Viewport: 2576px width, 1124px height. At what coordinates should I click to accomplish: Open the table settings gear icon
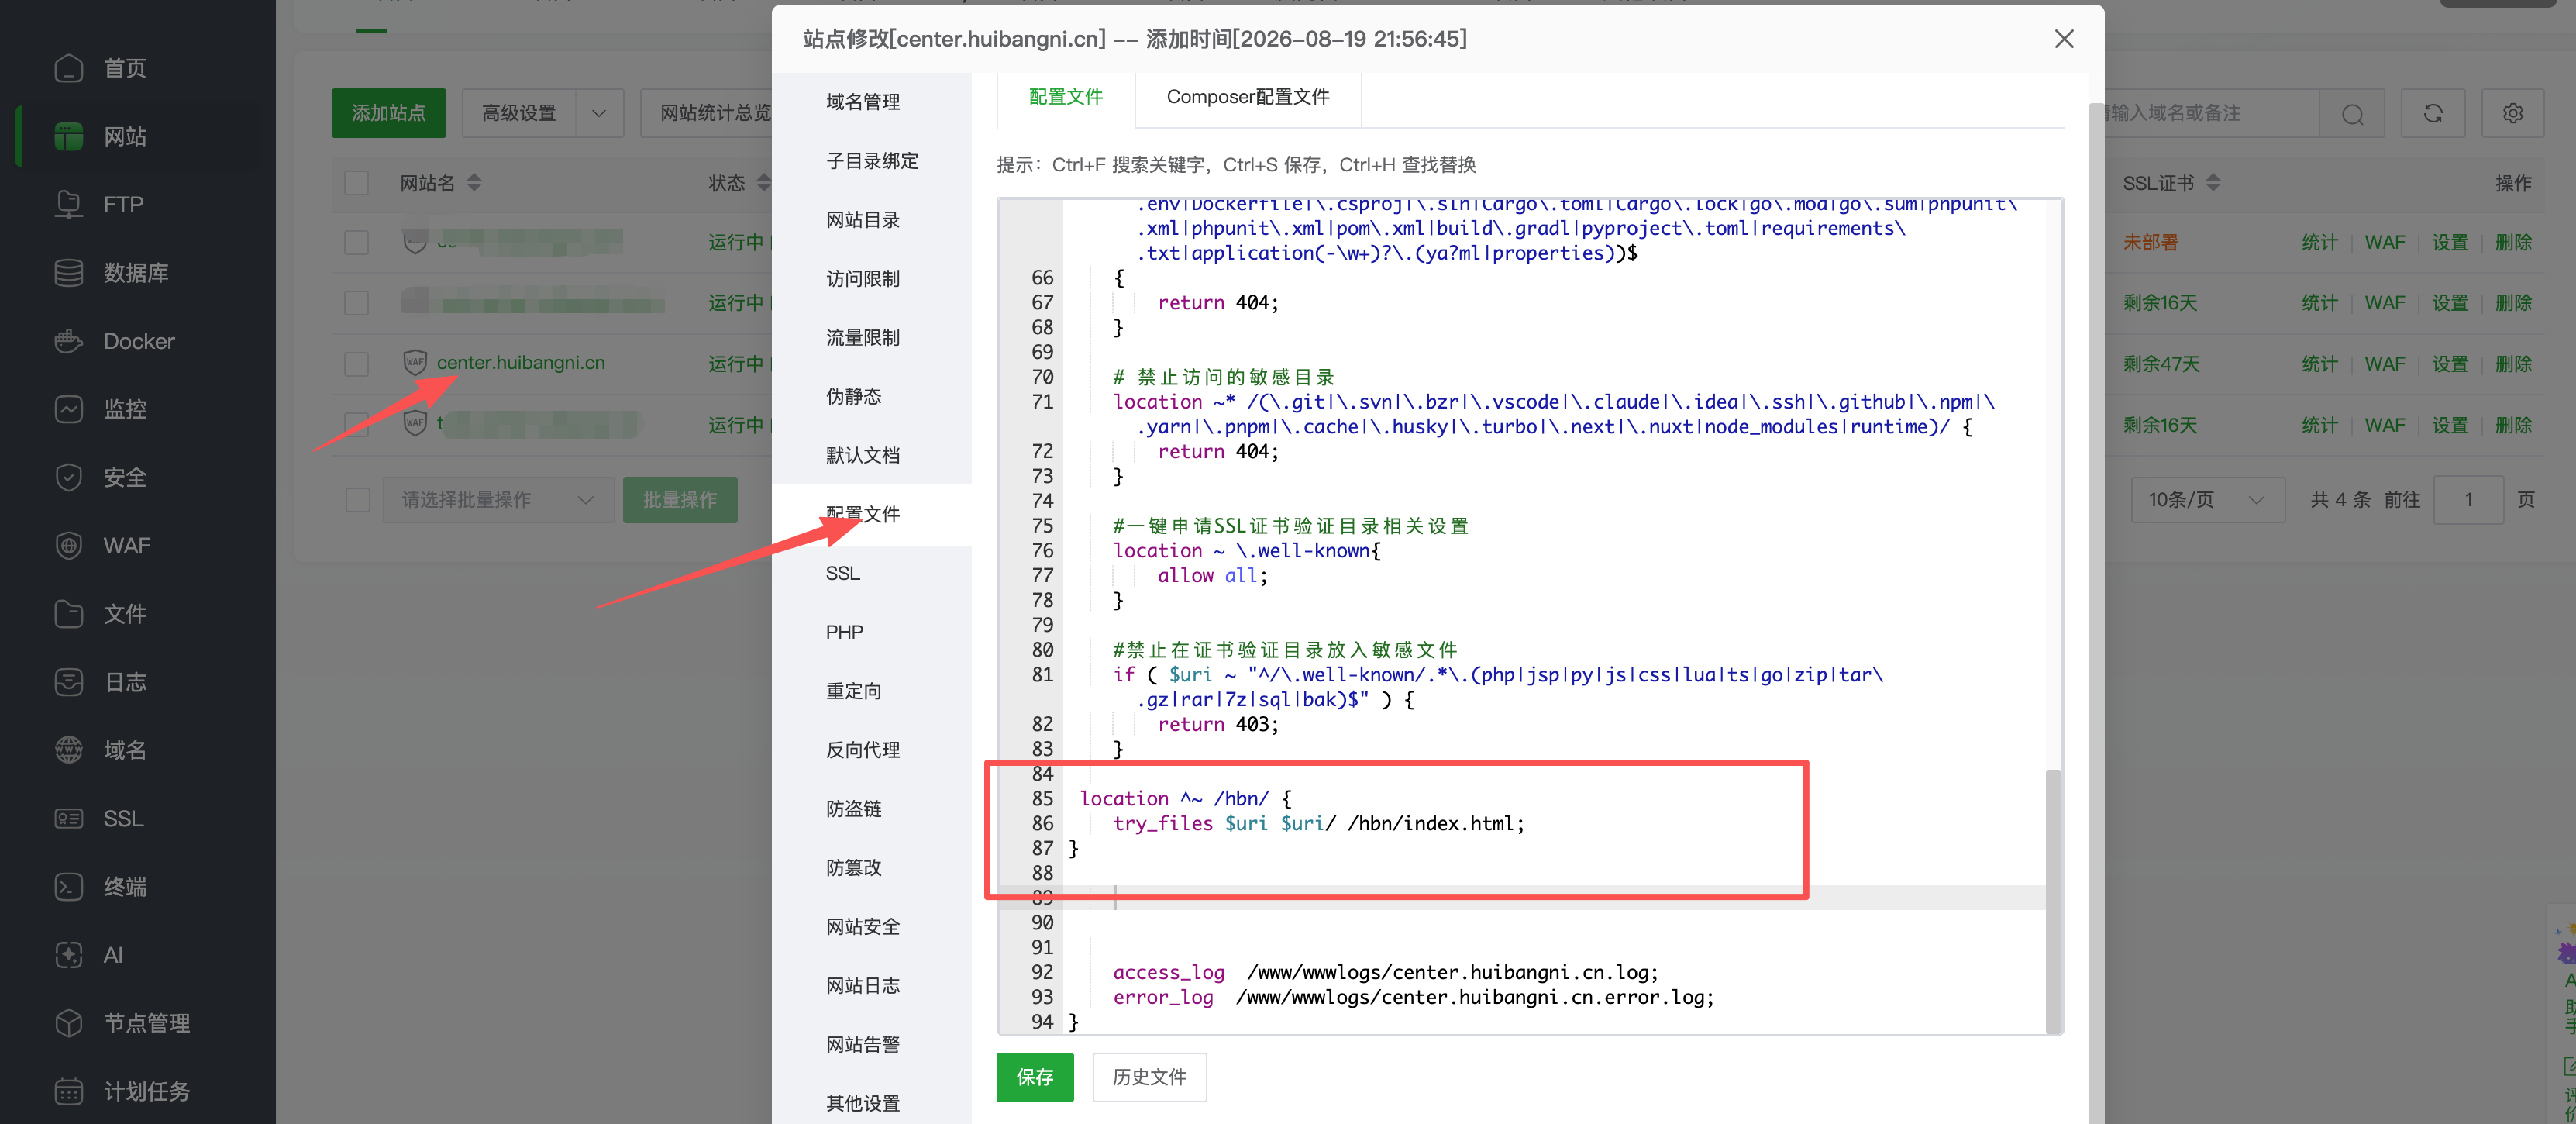pos(2513,114)
